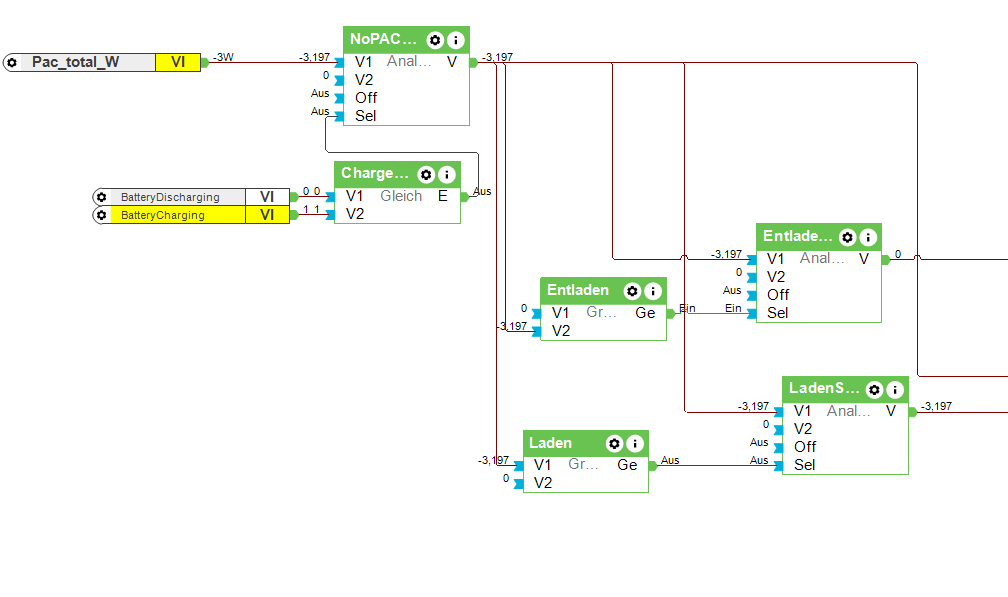Show info for Charge block
This screenshot has height=597, width=1008.
coord(447,174)
